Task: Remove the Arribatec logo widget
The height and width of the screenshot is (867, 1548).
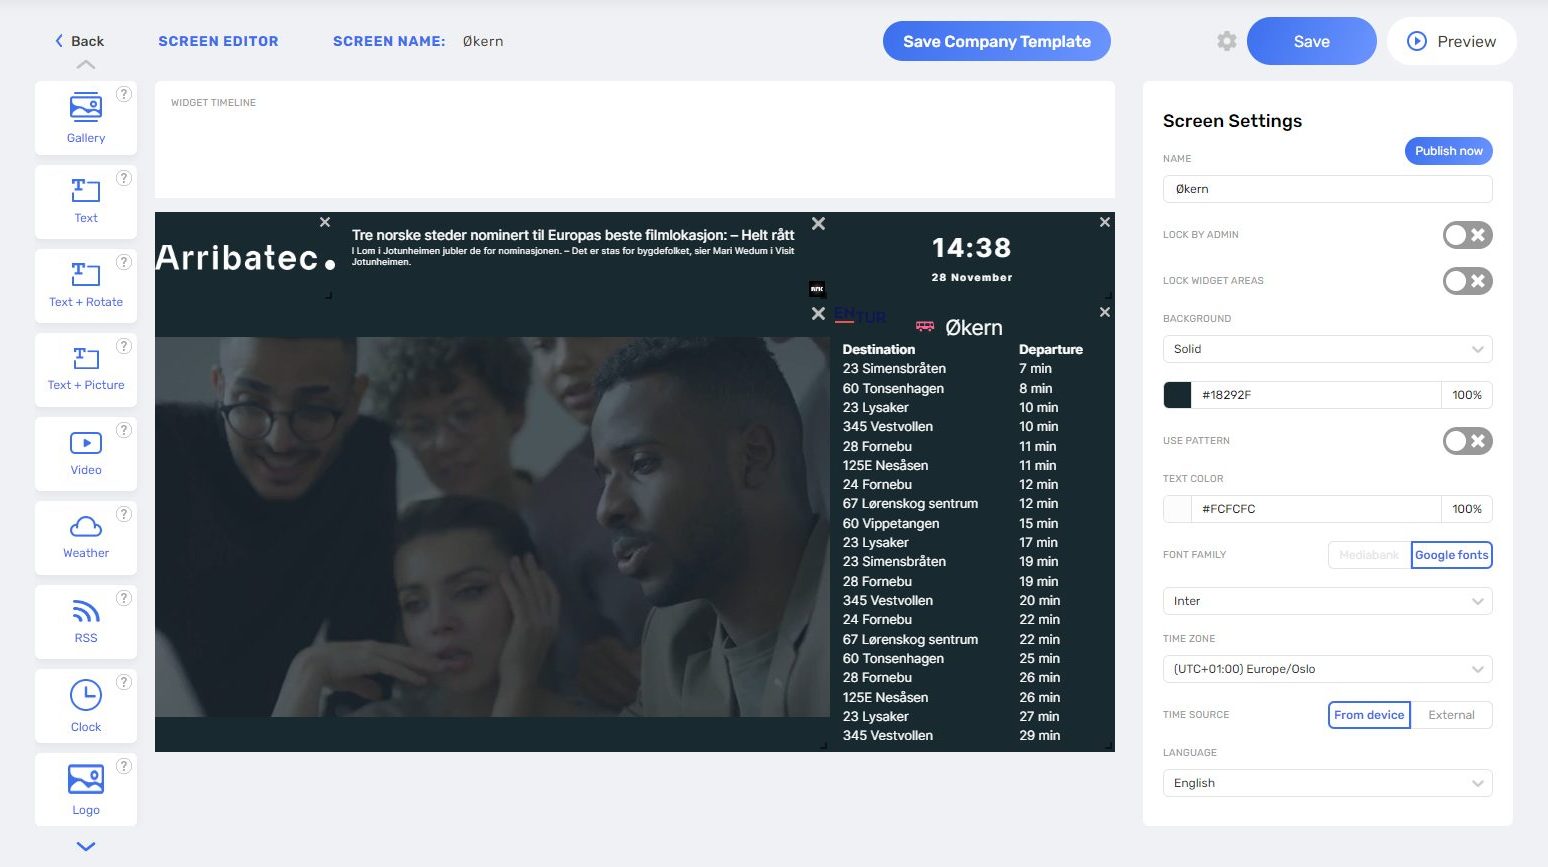Action: [x=325, y=222]
